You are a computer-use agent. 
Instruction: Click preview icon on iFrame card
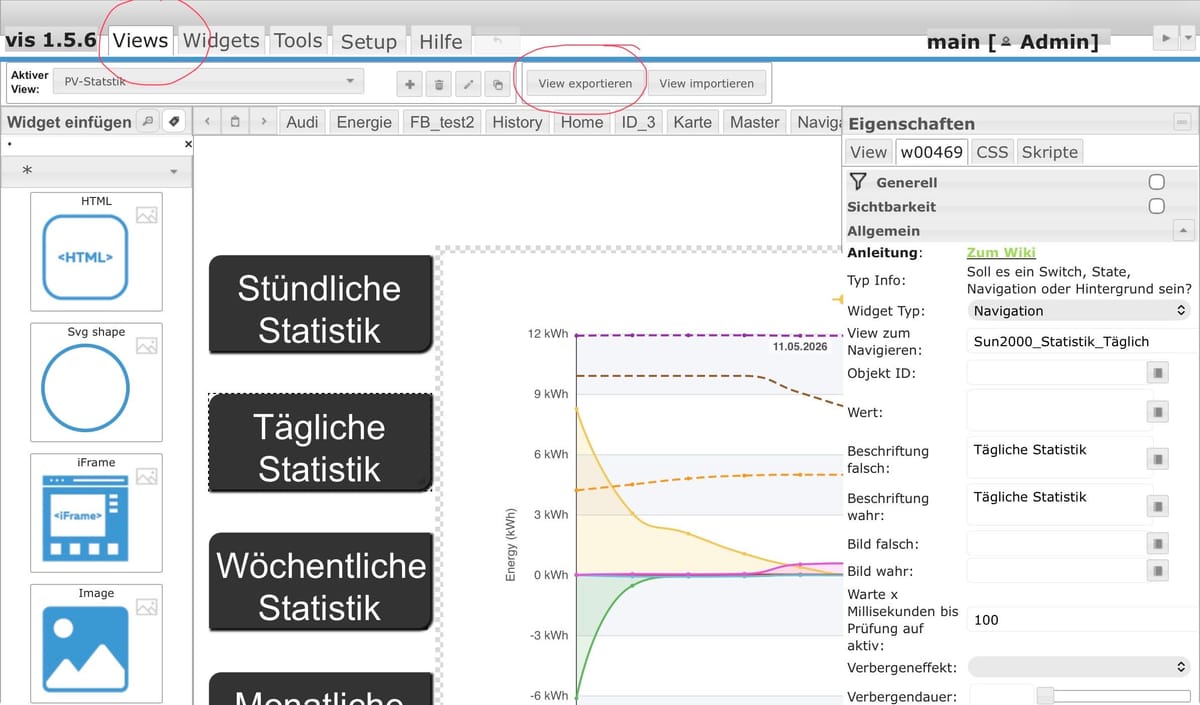147,477
